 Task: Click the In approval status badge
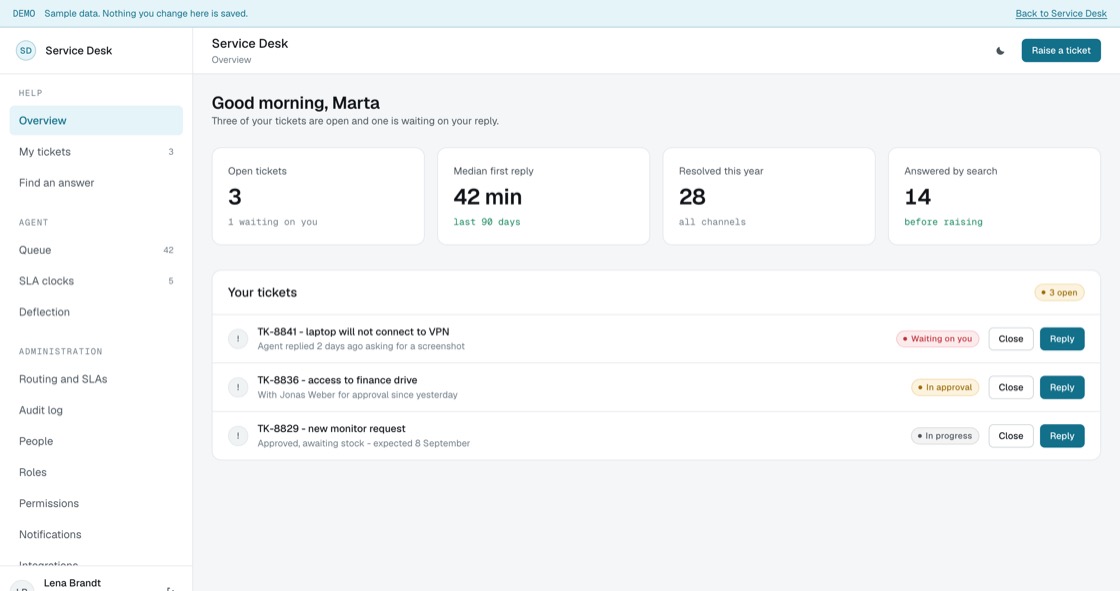coord(945,387)
